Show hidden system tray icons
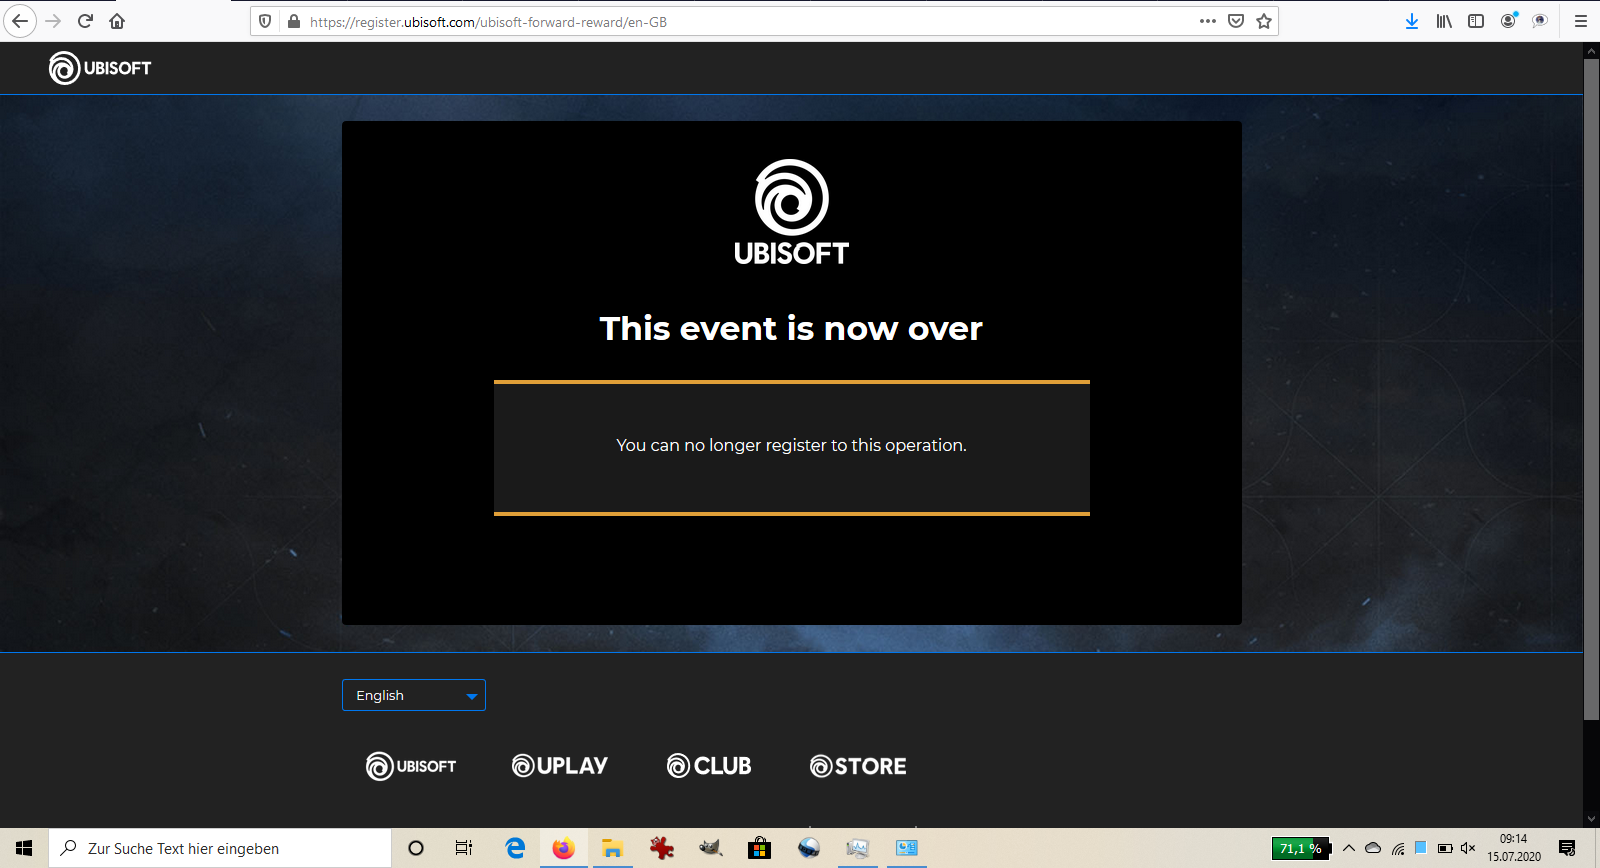 point(1349,848)
